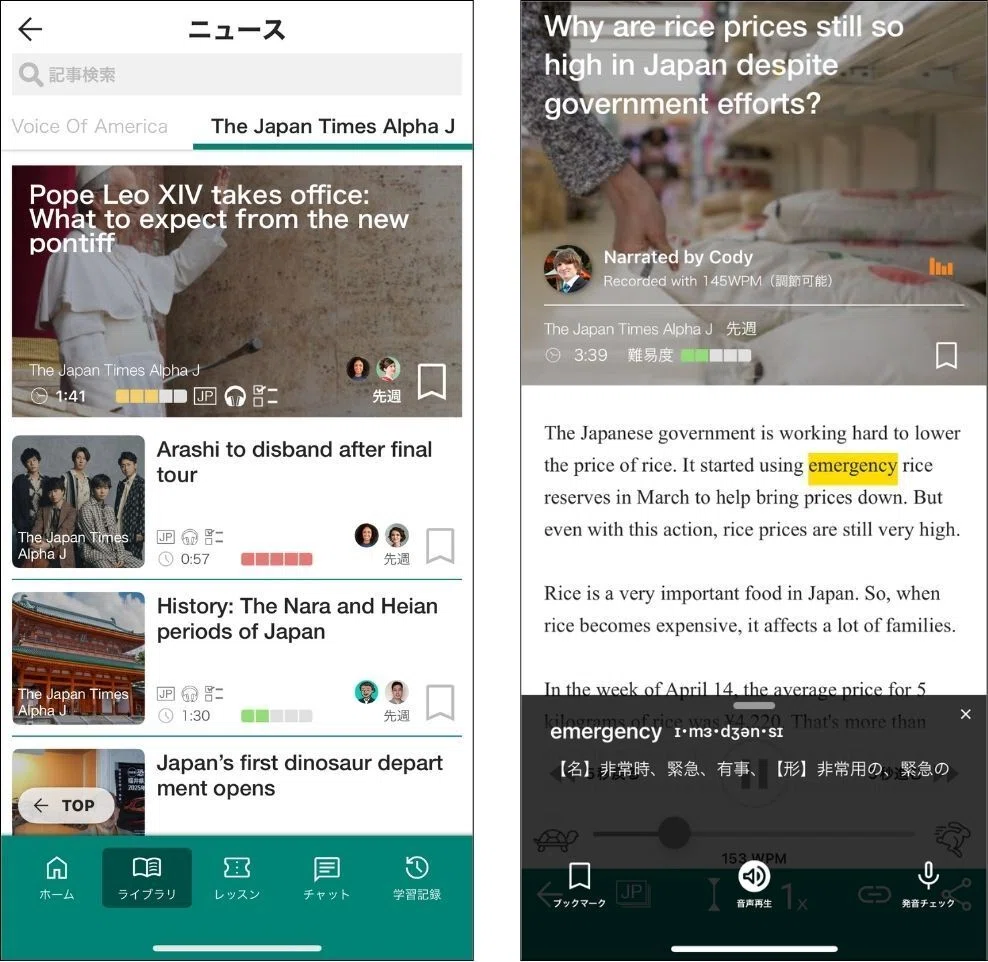The height and width of the screenshot is (962, 988).
Task: Tap the JP translation icon on Pope article
Action: tap(205, 396)
